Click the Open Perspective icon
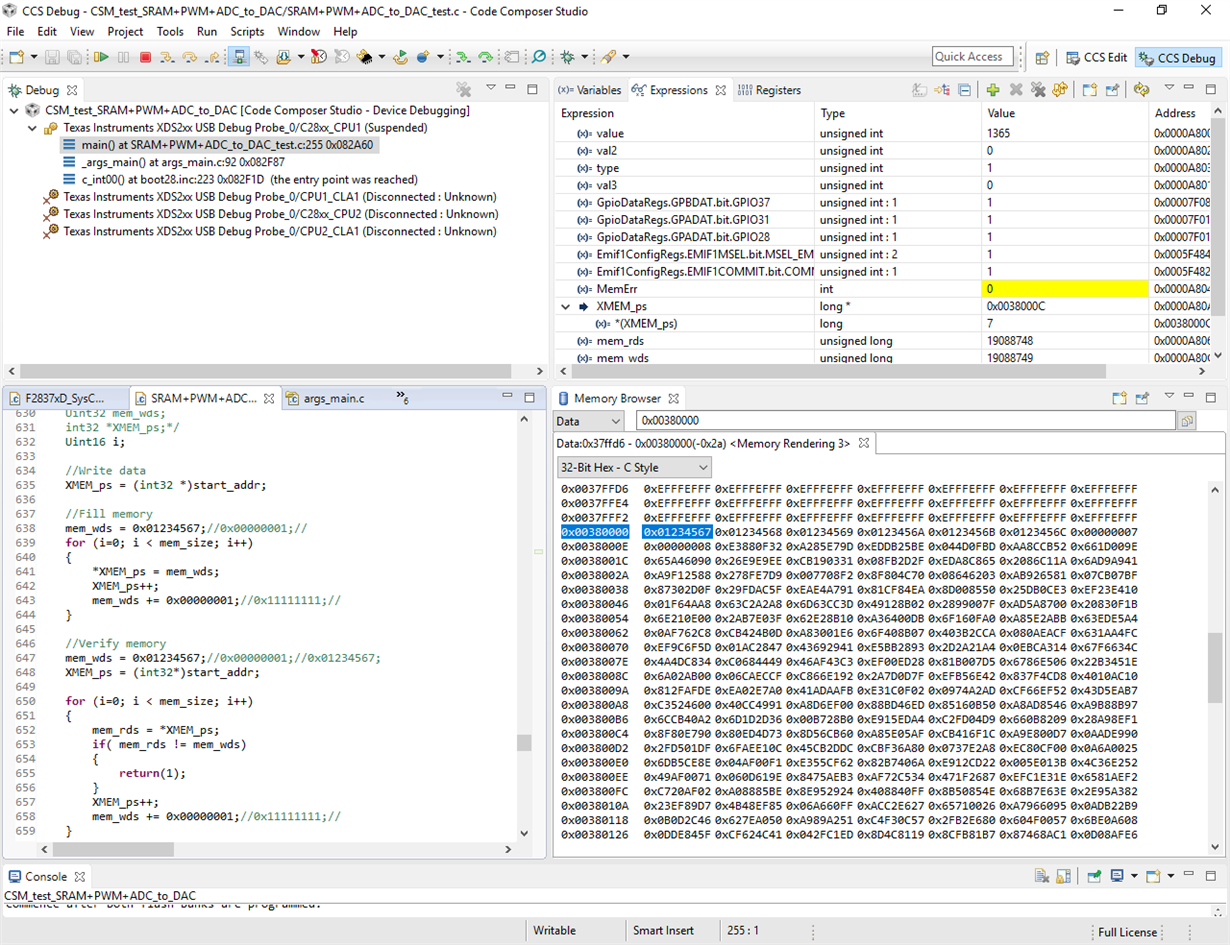The height and width of the screenshot is (945, 1230). point(1042,57)
